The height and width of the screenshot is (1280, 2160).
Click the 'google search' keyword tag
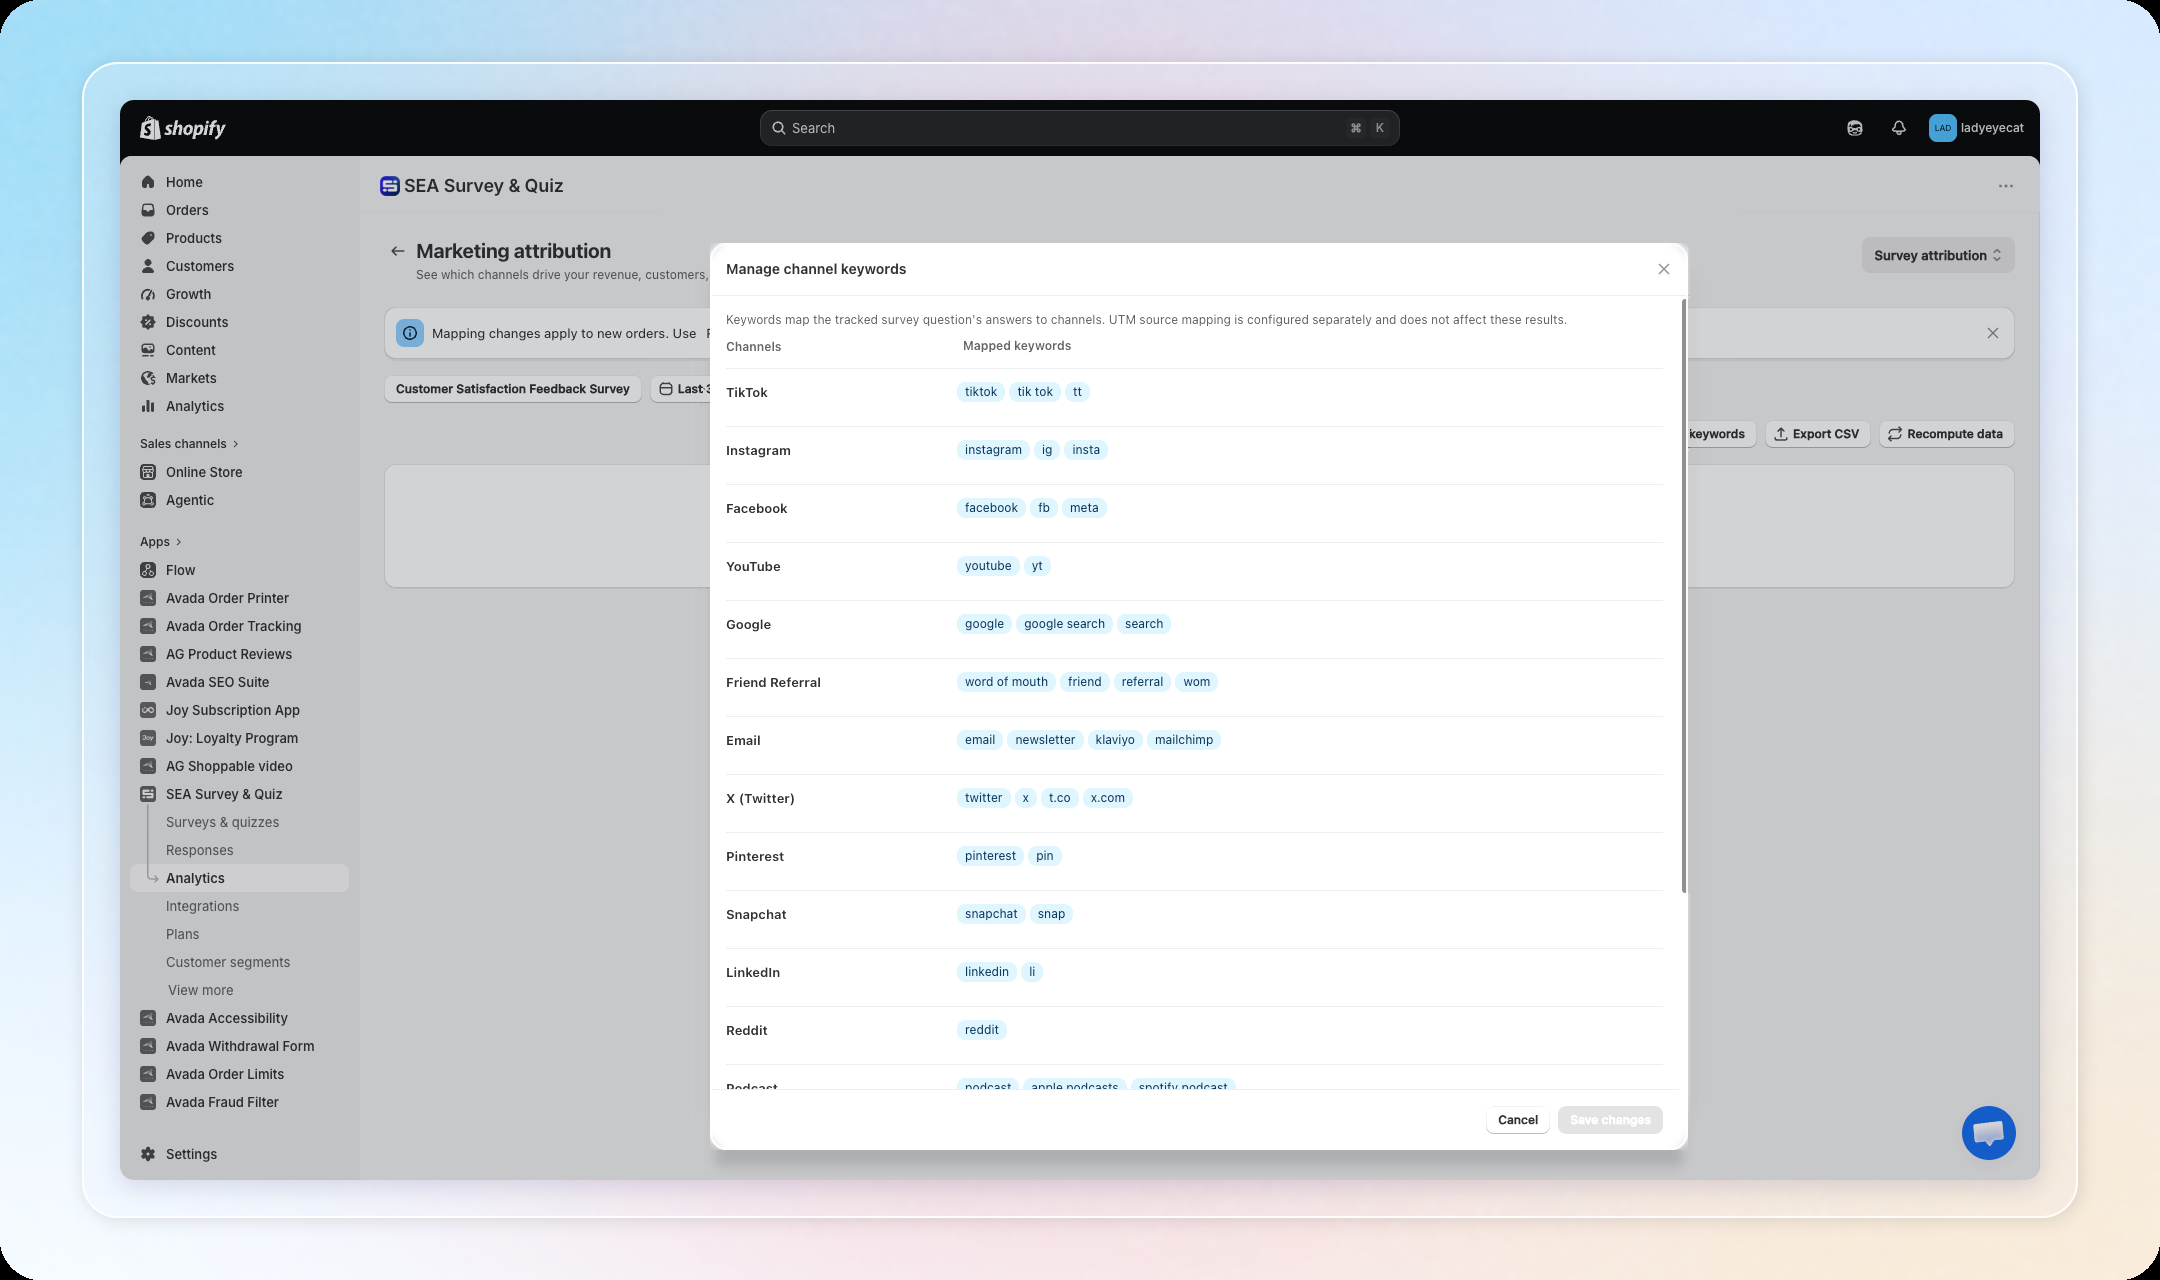[x=1064, y=624]
